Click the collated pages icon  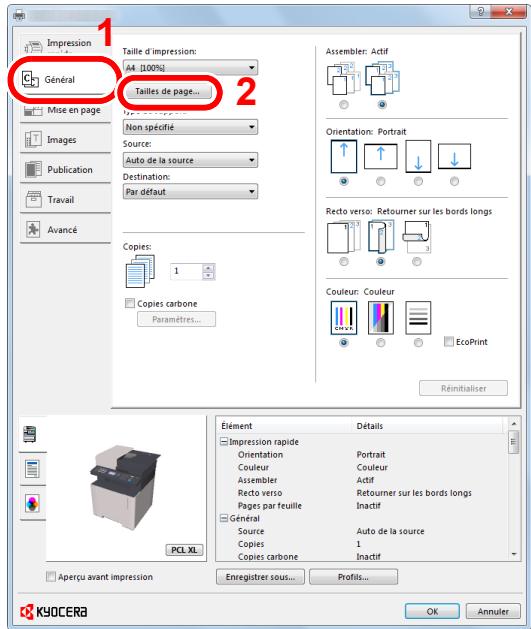point(382,78)
